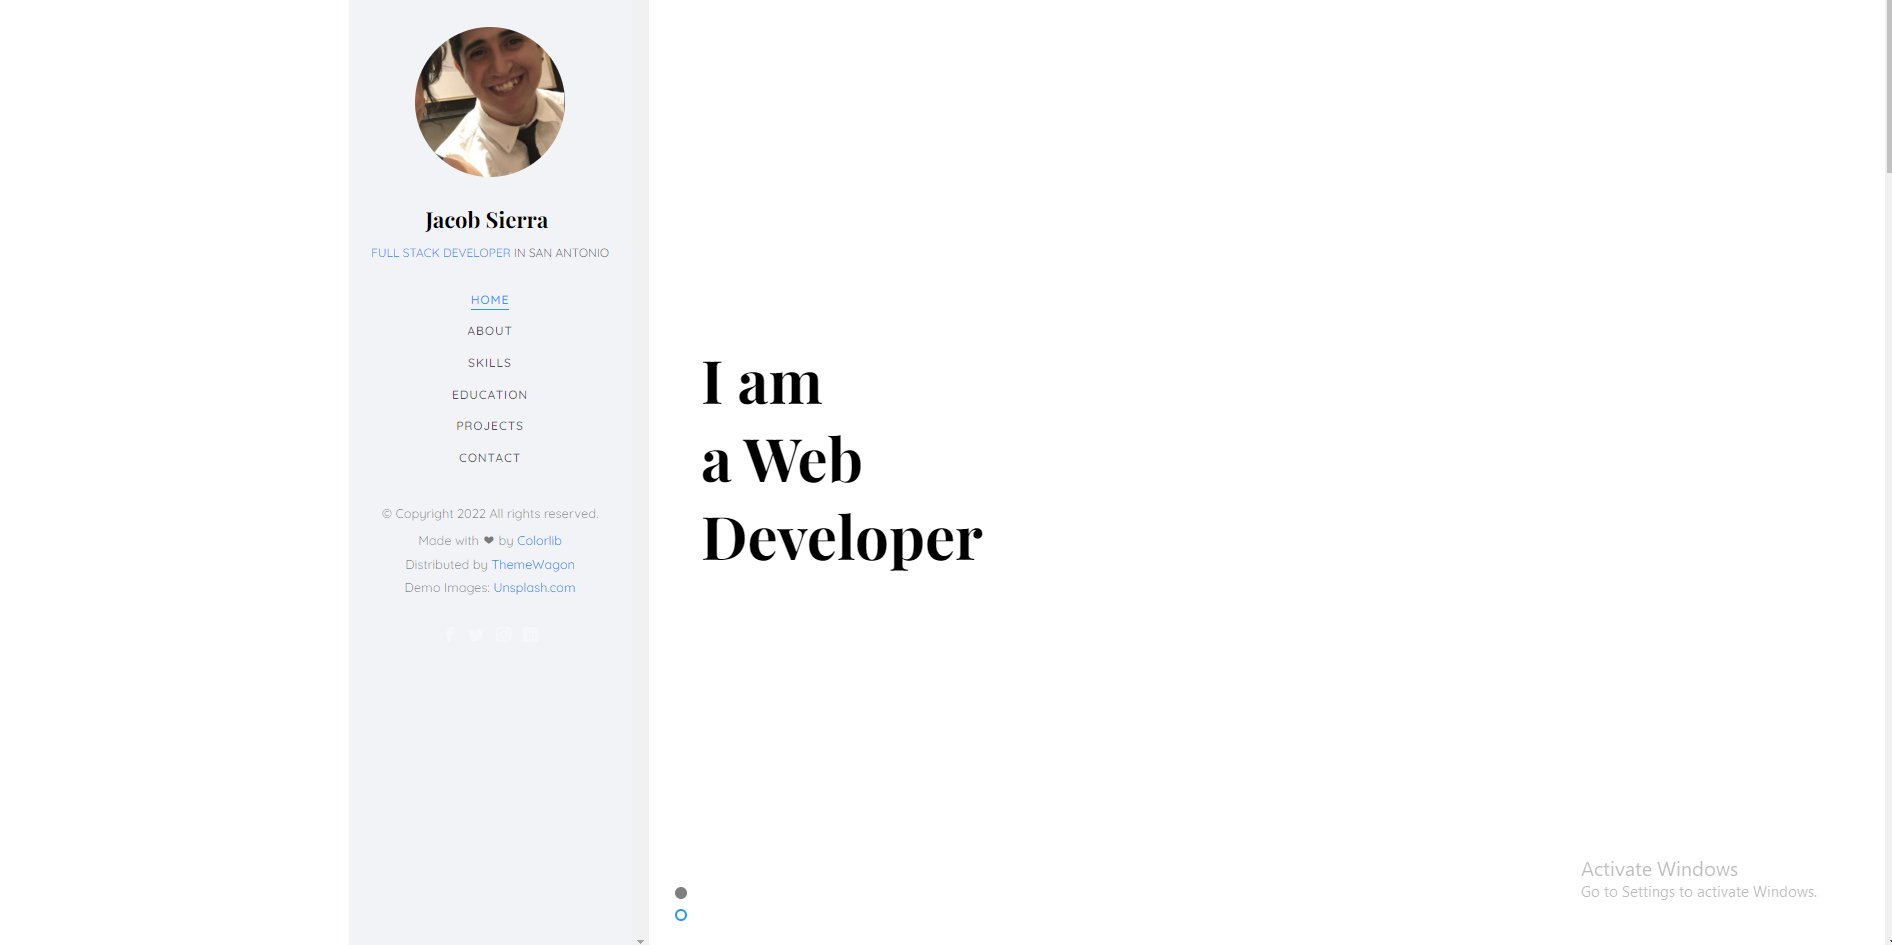Image resolution: width=1892 pixels, height=945 pixels.
Task: Visit the Instagram icon link
Action: (x=503, y=634)
